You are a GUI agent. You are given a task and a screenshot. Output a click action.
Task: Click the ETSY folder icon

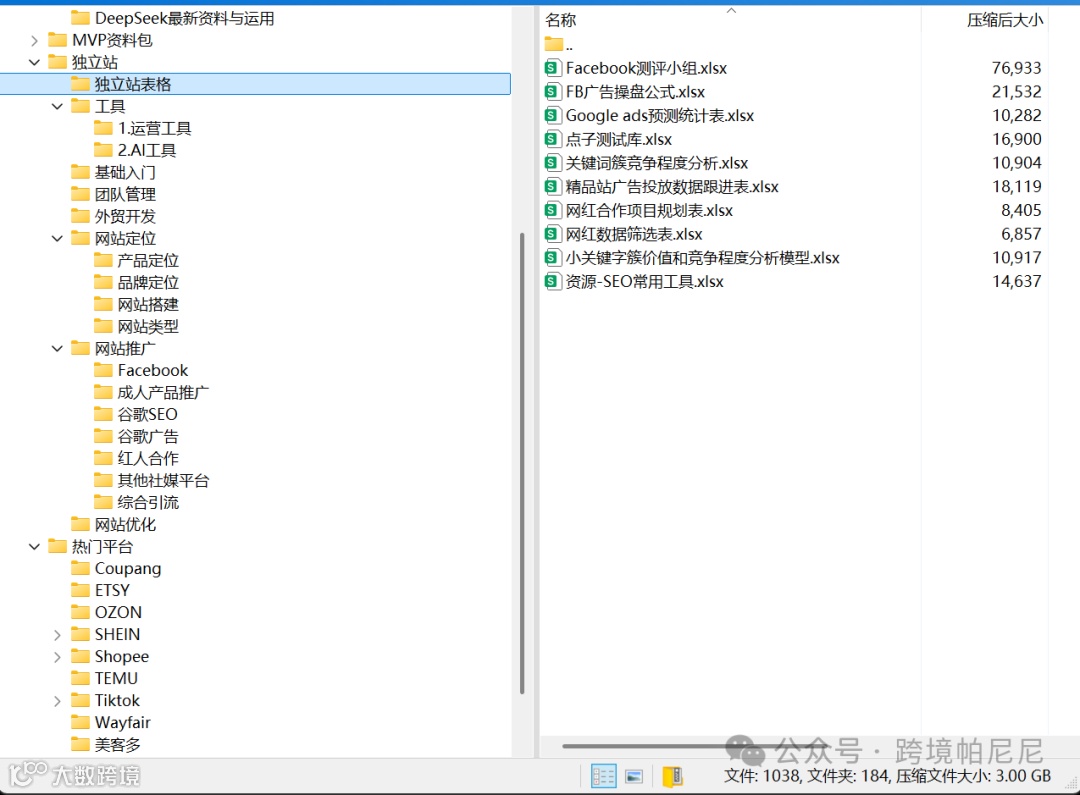pyautogui.click(x=81, y=590)
